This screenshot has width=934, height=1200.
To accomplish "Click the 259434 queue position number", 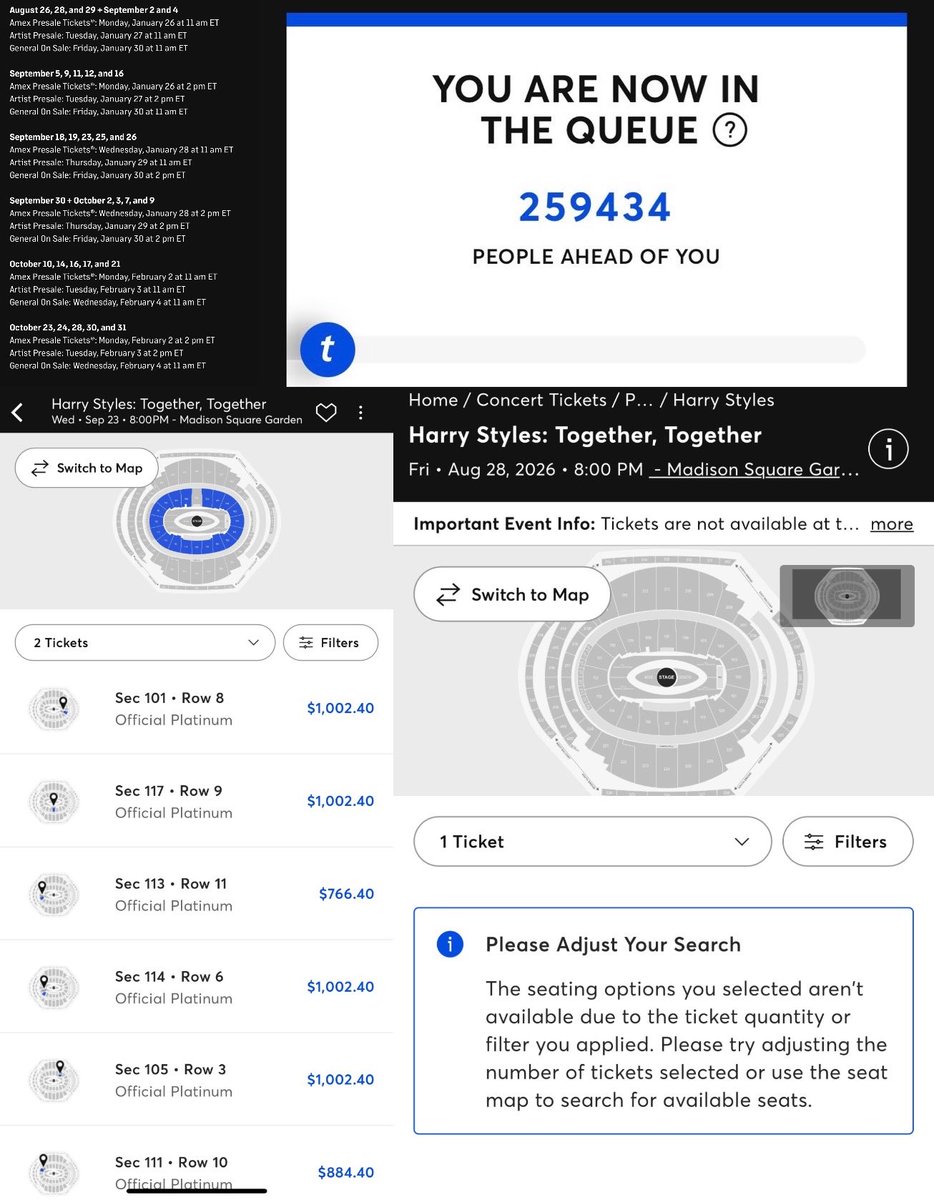I will 595,207.
